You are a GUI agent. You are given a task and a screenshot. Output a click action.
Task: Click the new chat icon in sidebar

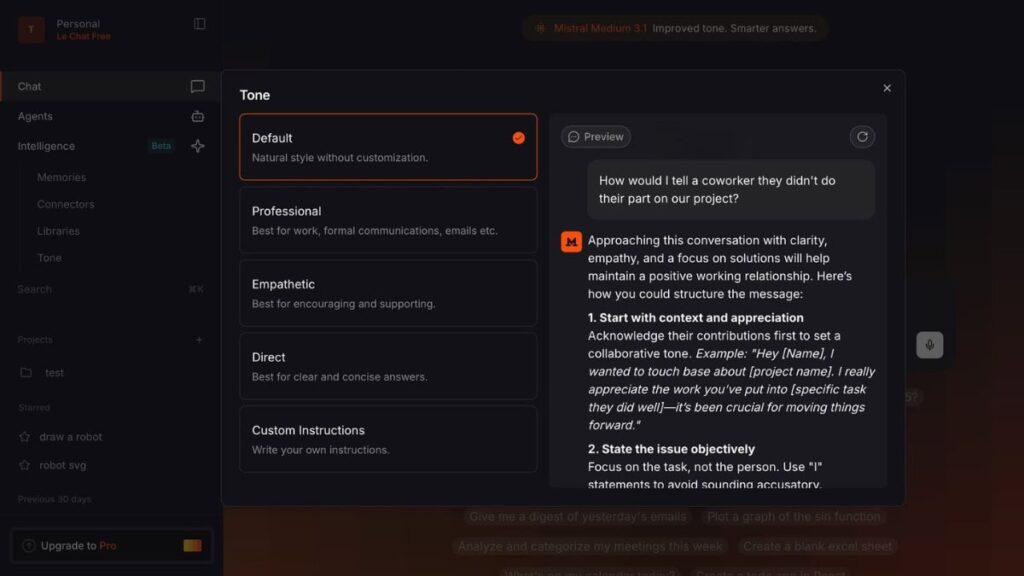pos(198,87)
